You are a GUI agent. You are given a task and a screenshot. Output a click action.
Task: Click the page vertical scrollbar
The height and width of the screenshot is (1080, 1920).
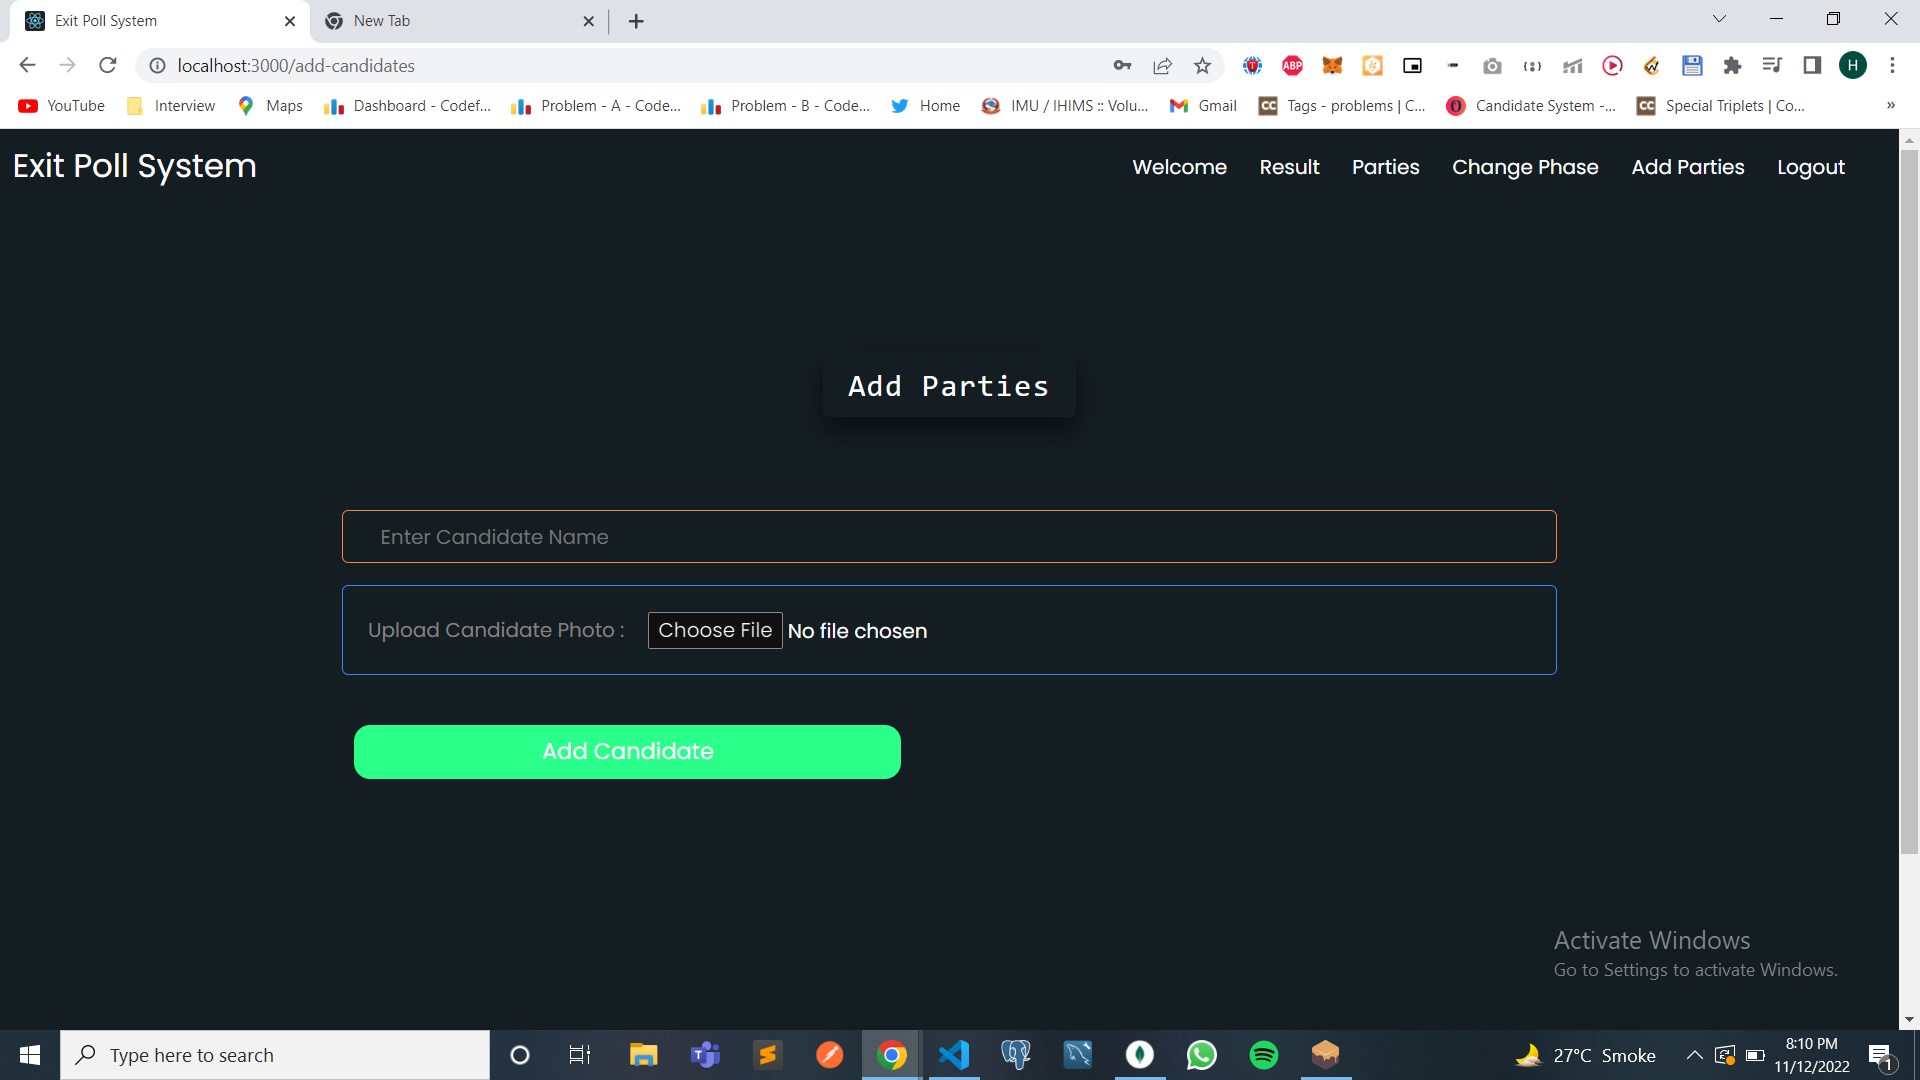1909,500
